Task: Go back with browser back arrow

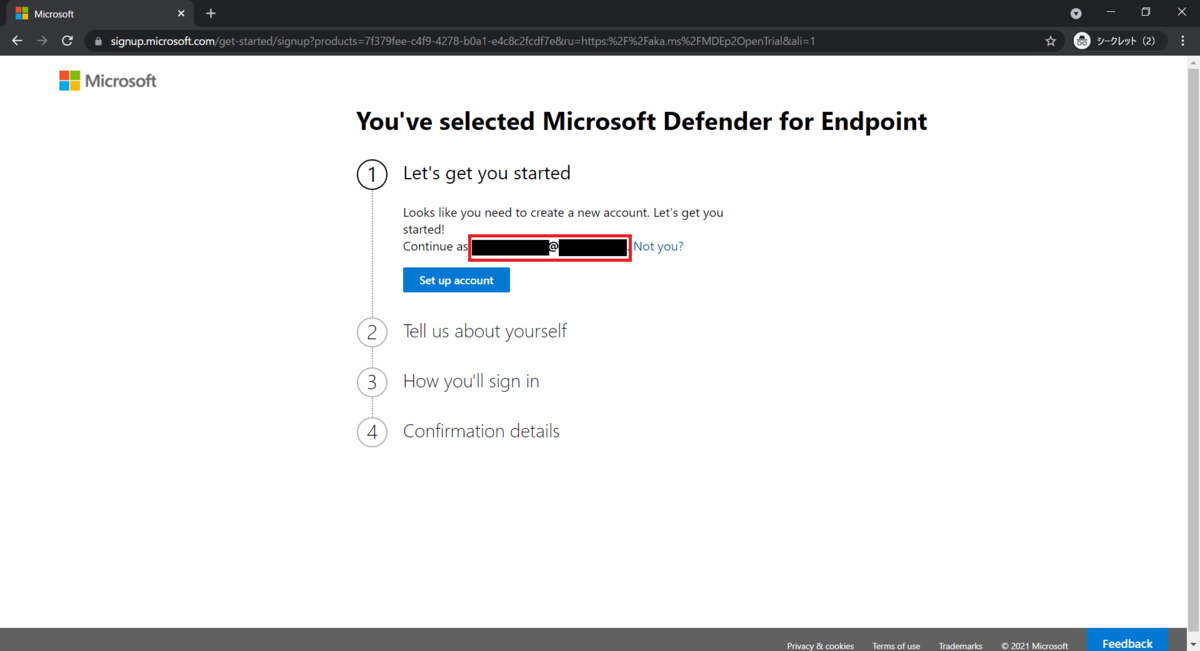Action: coord(17,41)
